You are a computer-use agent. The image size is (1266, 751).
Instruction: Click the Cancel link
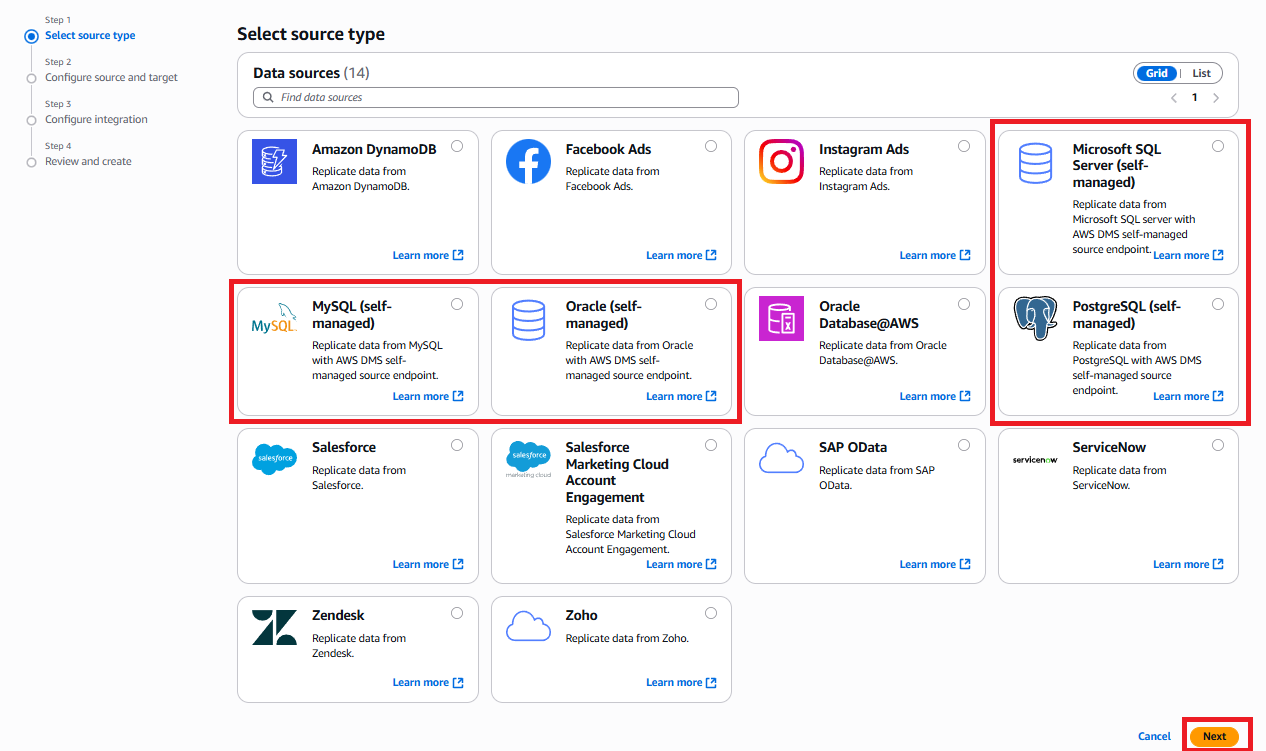coord(1154,736)
